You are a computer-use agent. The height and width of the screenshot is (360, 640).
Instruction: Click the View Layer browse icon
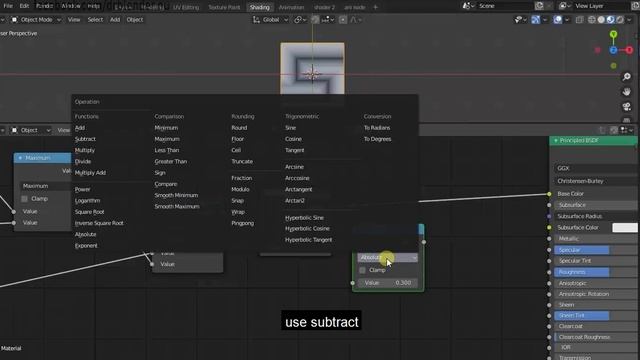tap(565, 6)
